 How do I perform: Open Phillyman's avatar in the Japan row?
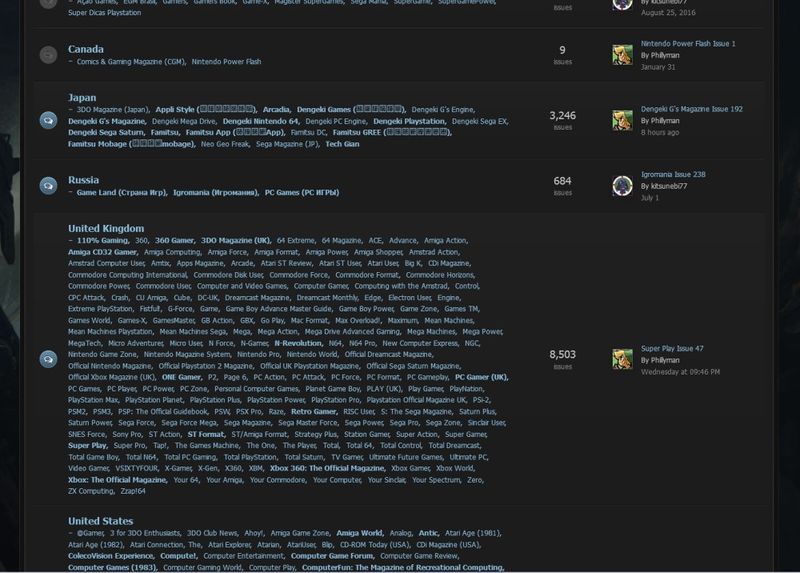coord(622,120)
